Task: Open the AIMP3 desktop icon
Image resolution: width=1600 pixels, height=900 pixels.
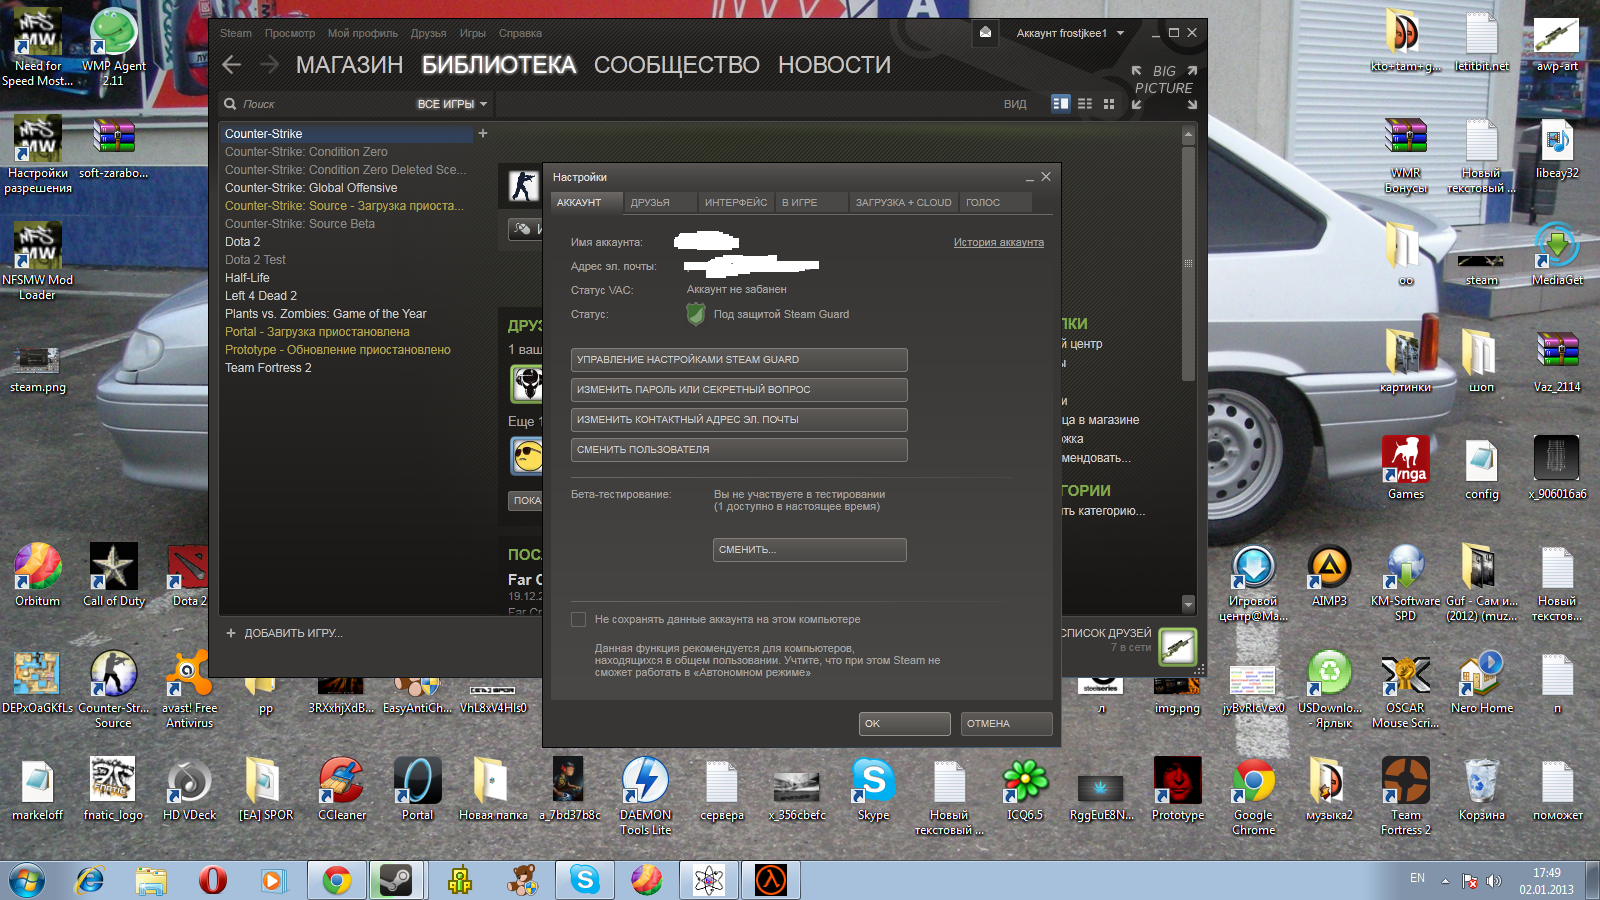Action: coord(1329,575)
